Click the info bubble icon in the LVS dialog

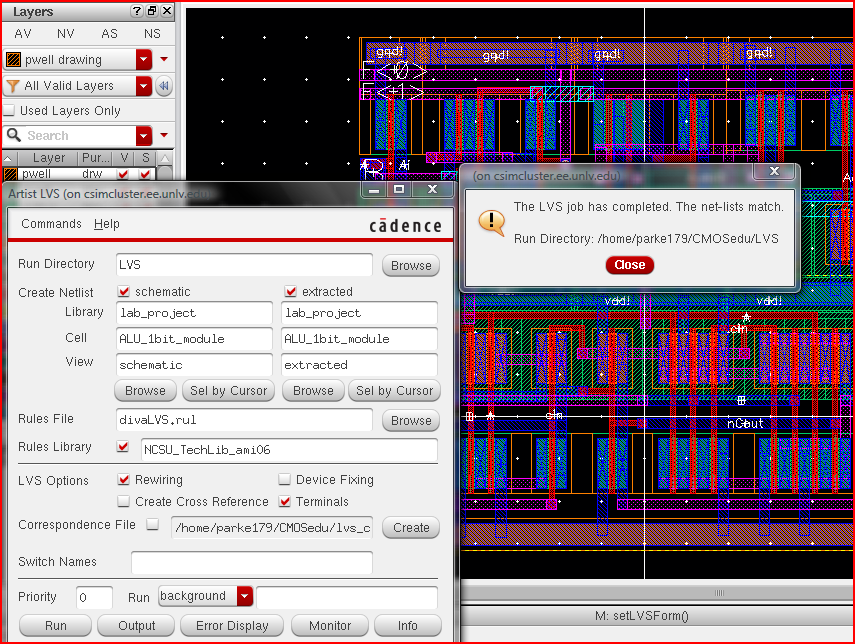[491, 221]
